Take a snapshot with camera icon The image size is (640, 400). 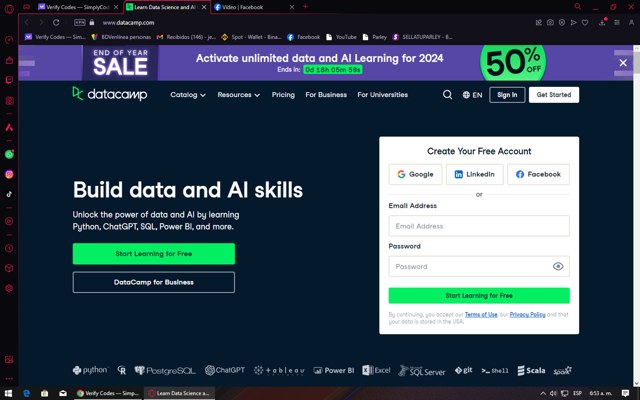[x=550, y=22]
